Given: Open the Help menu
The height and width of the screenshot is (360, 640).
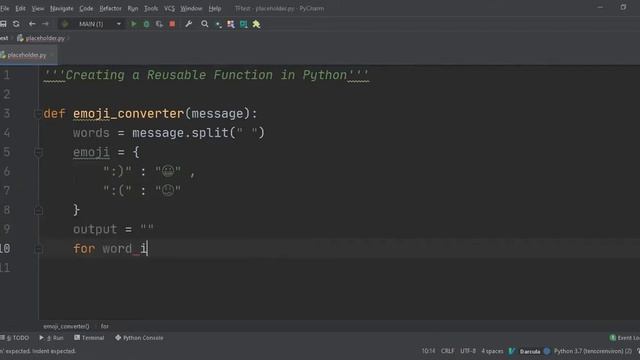Looking at the screenshot, I should [215, 8].
